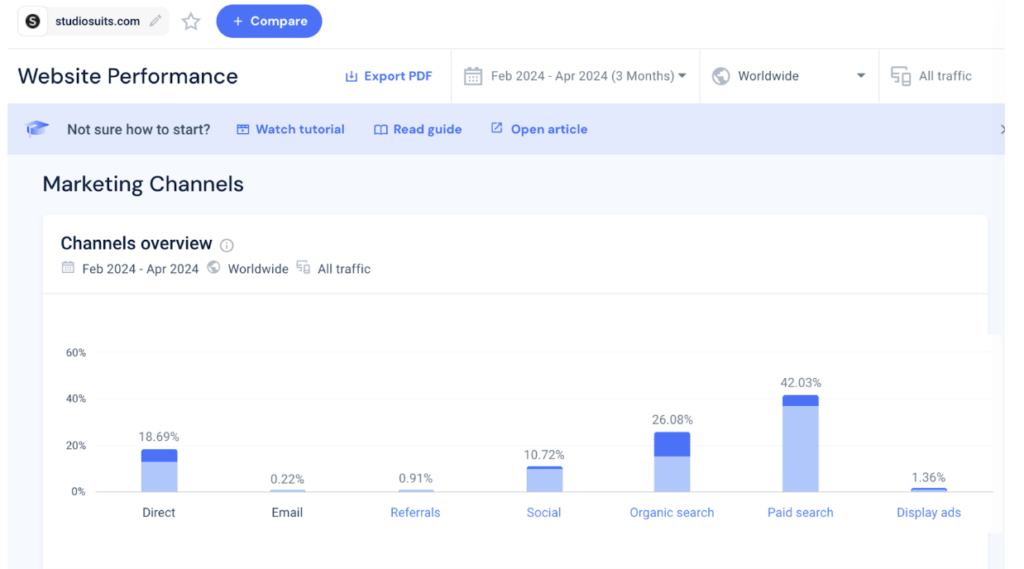Click the Referrals bar at 0.91%

(x=416, y=491)
